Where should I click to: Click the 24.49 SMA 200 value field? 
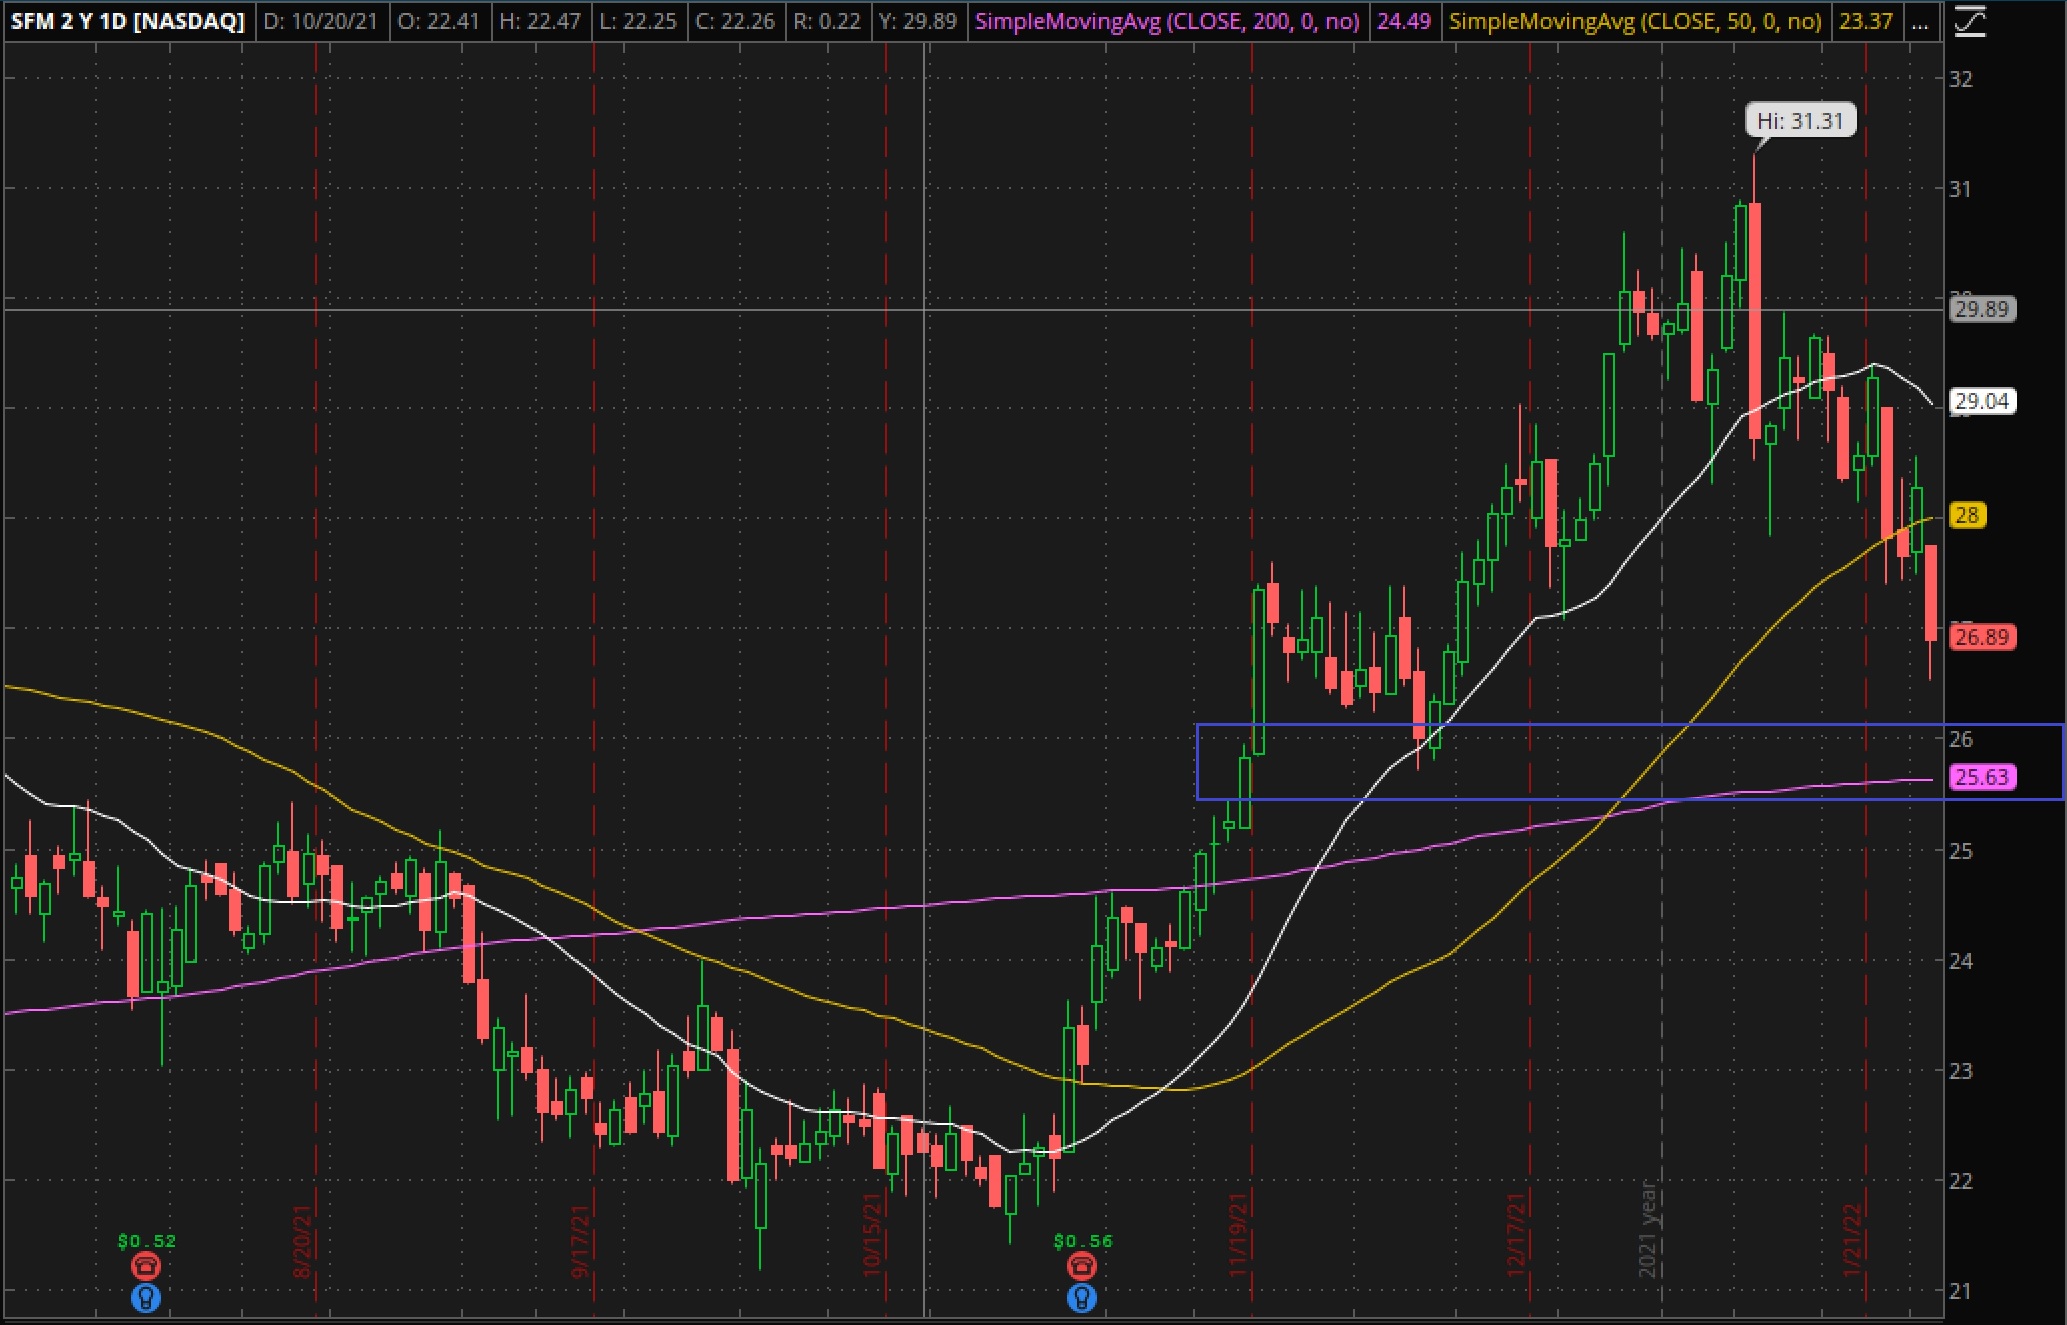(1403, 22)
